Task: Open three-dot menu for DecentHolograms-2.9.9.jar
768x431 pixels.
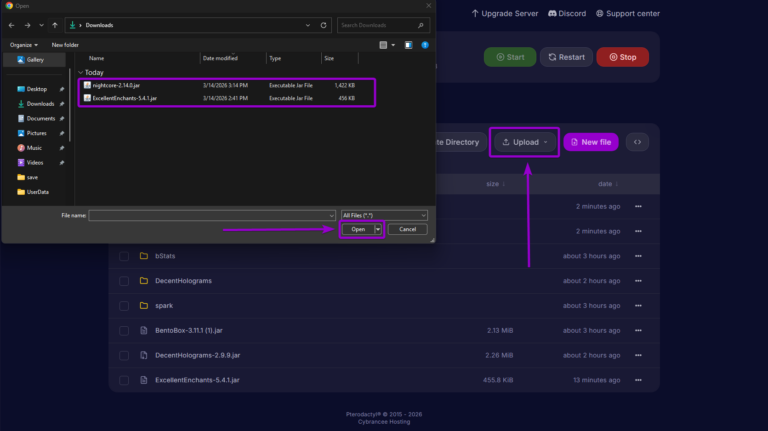Action: 638,355
